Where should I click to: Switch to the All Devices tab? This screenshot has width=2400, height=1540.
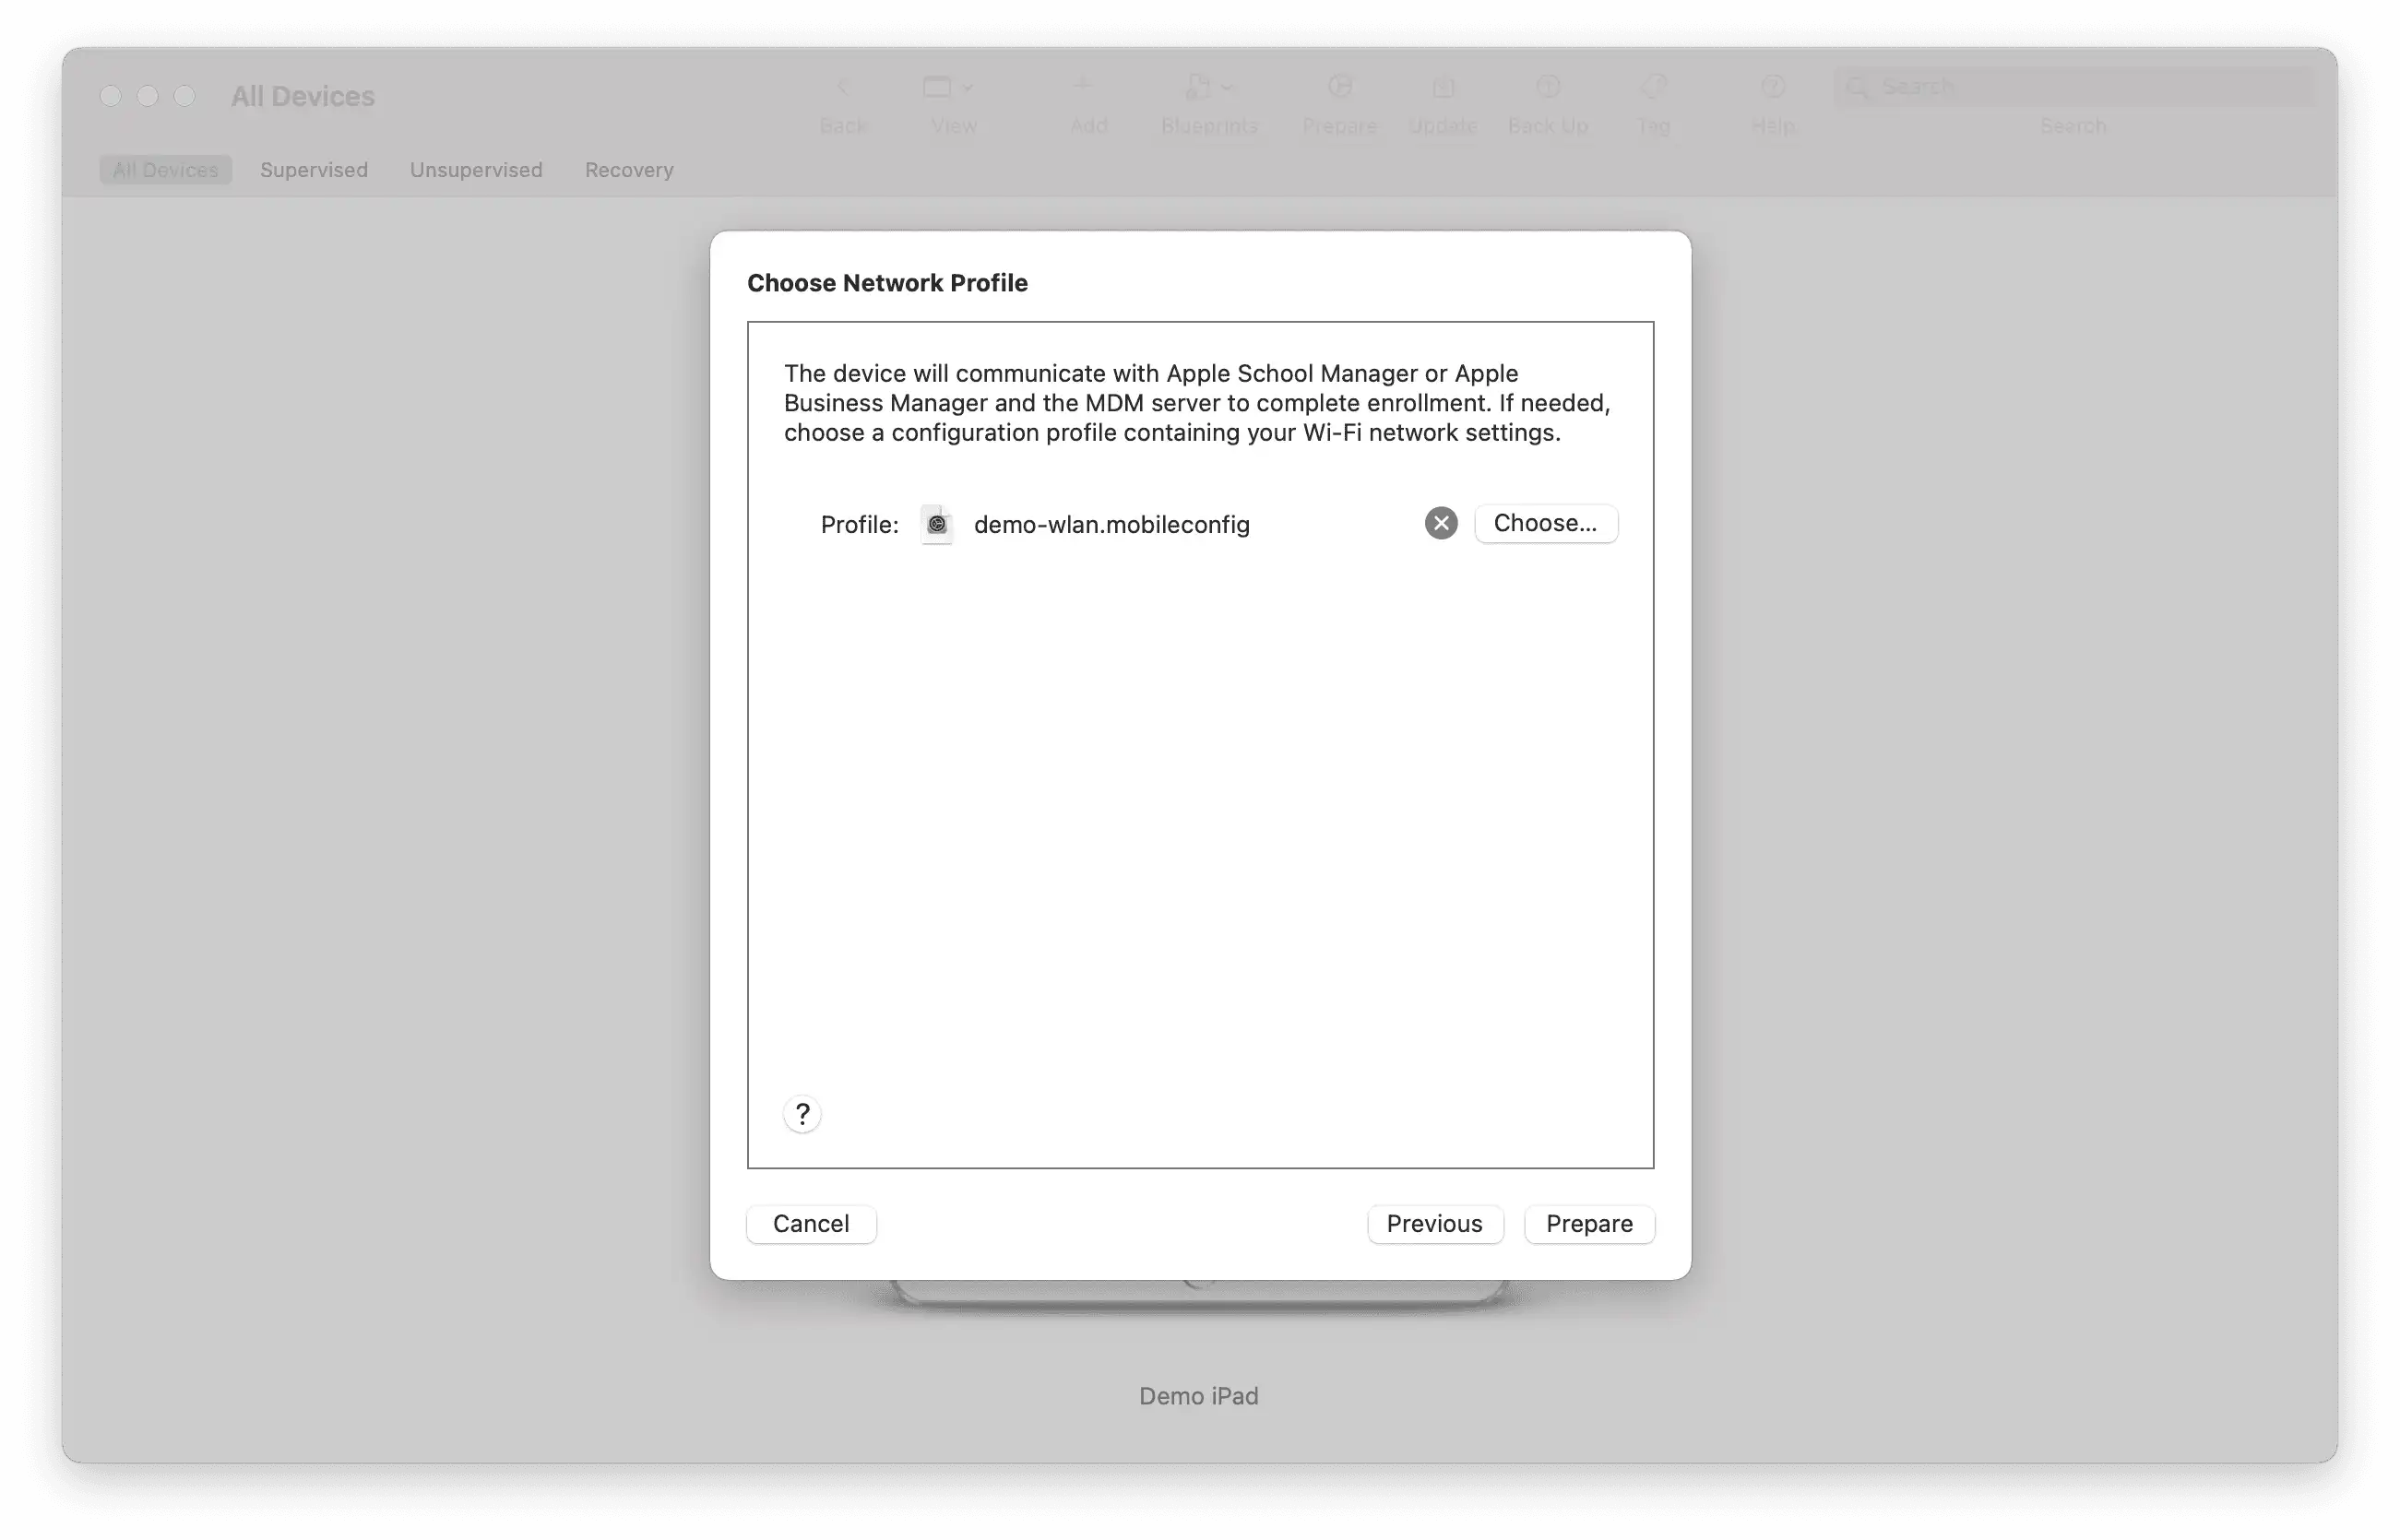click(165, 170)
